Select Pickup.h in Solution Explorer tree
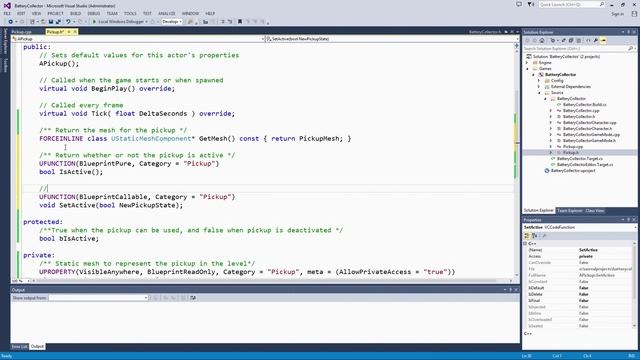This screenshot has width=640, height=360. pos(571,152)
